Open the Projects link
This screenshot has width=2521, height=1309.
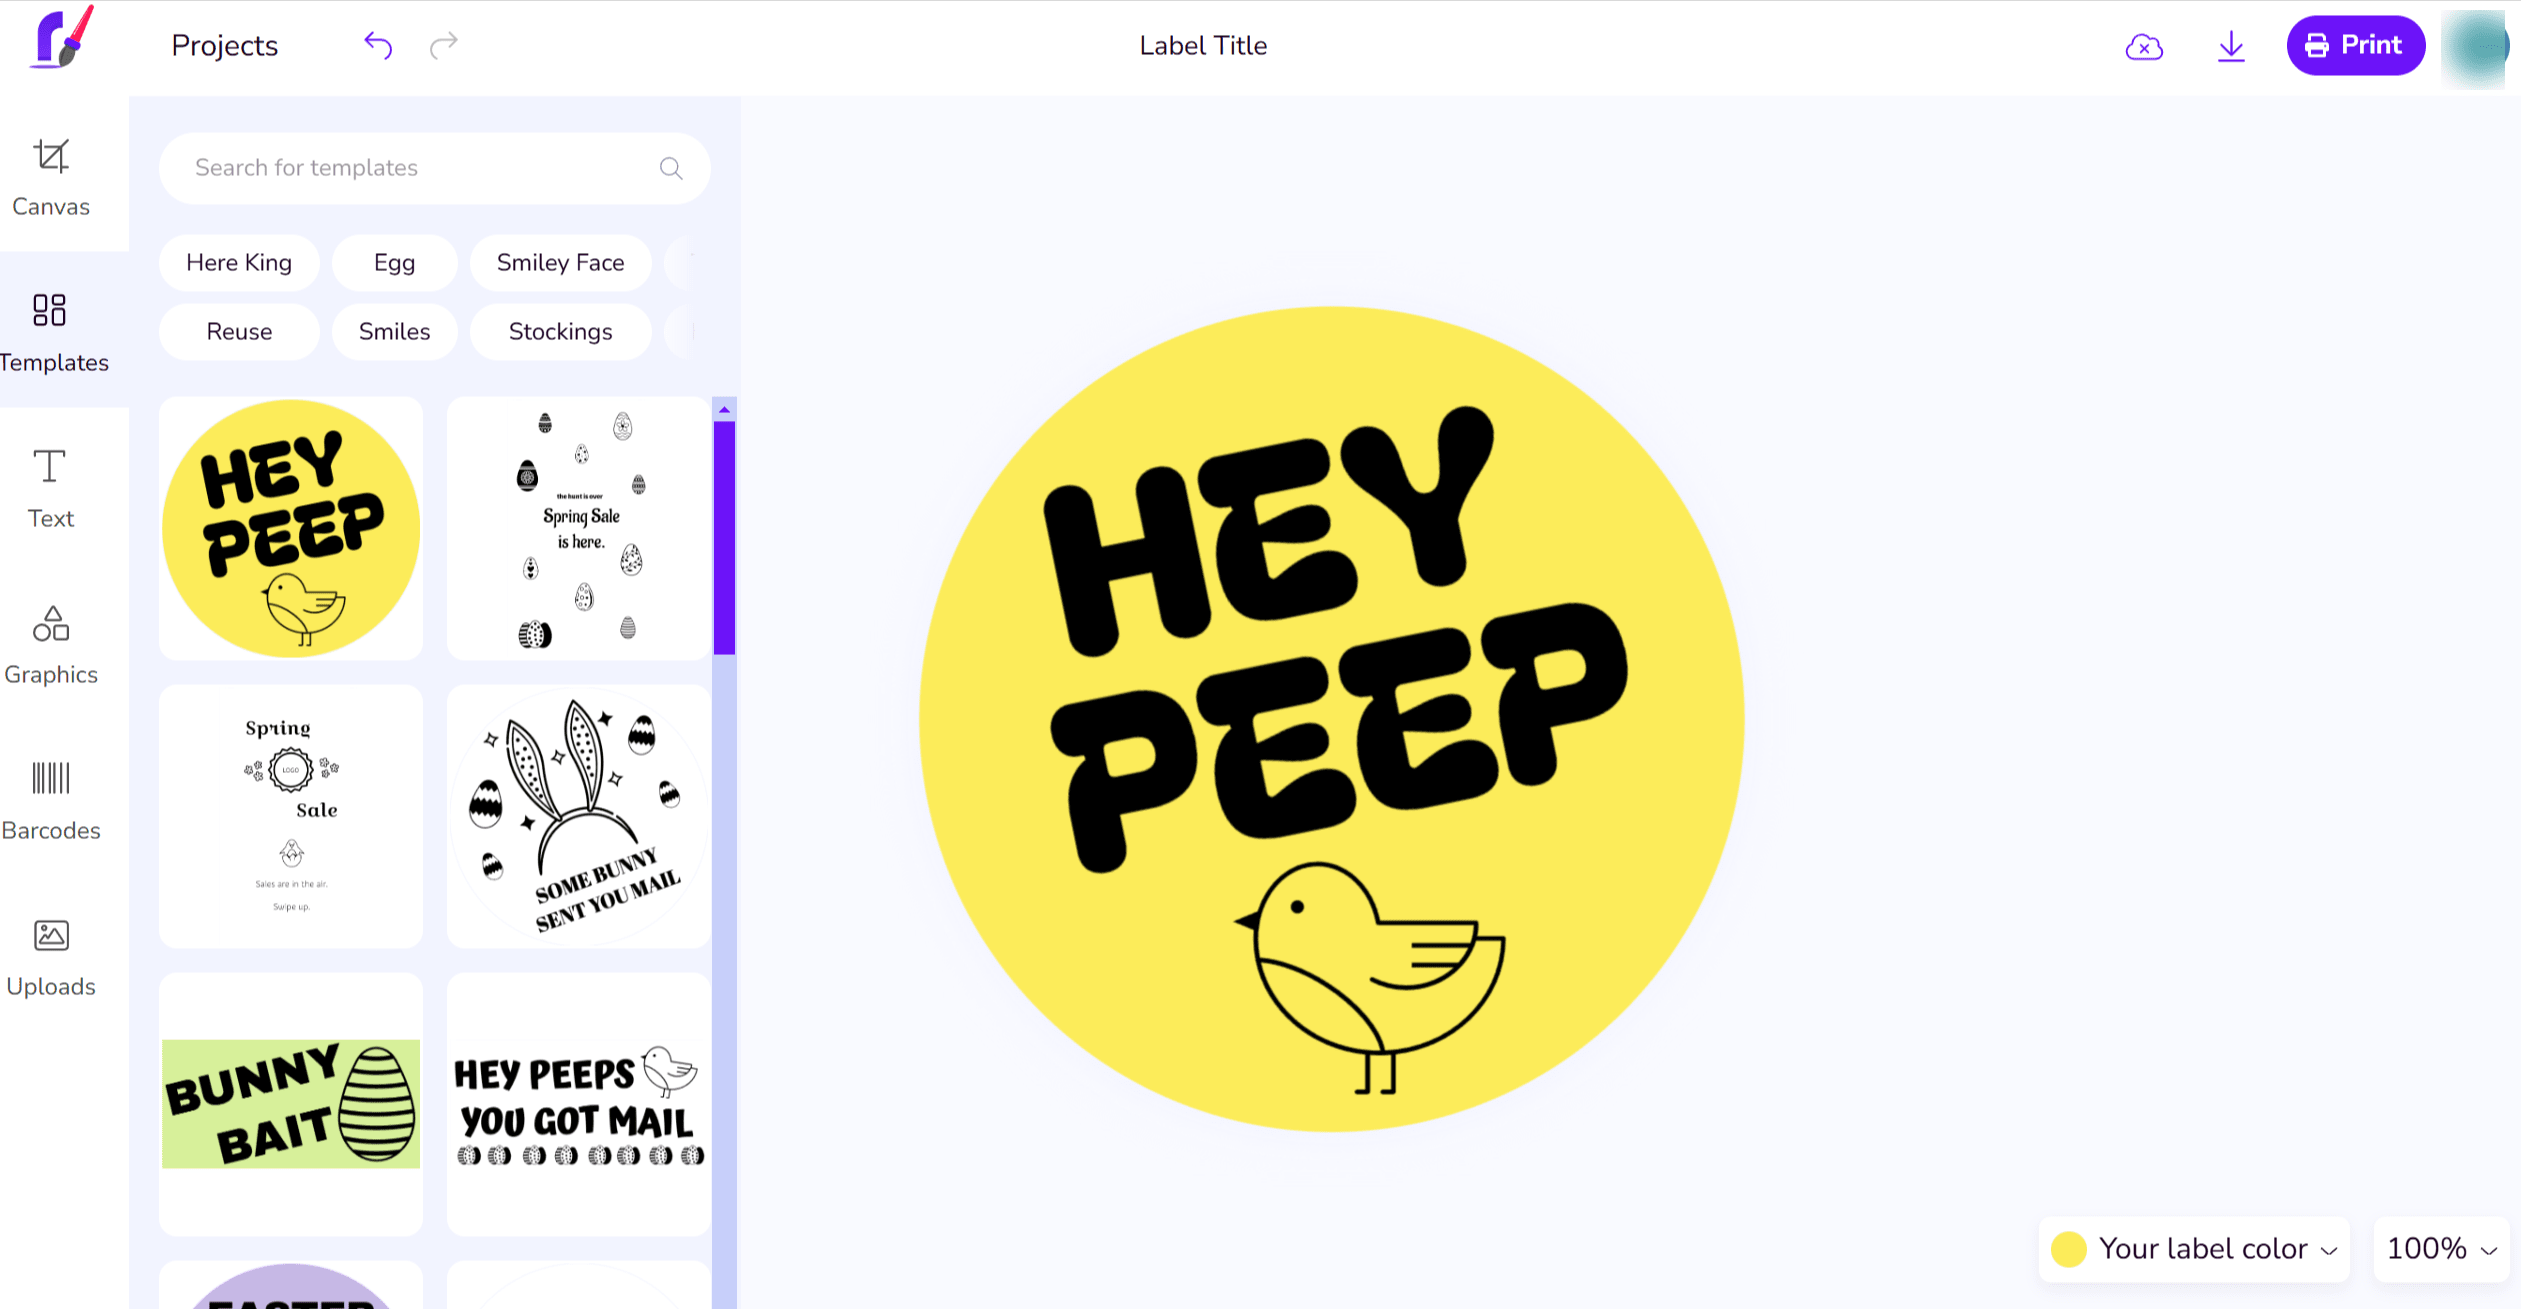coord(225,45)
